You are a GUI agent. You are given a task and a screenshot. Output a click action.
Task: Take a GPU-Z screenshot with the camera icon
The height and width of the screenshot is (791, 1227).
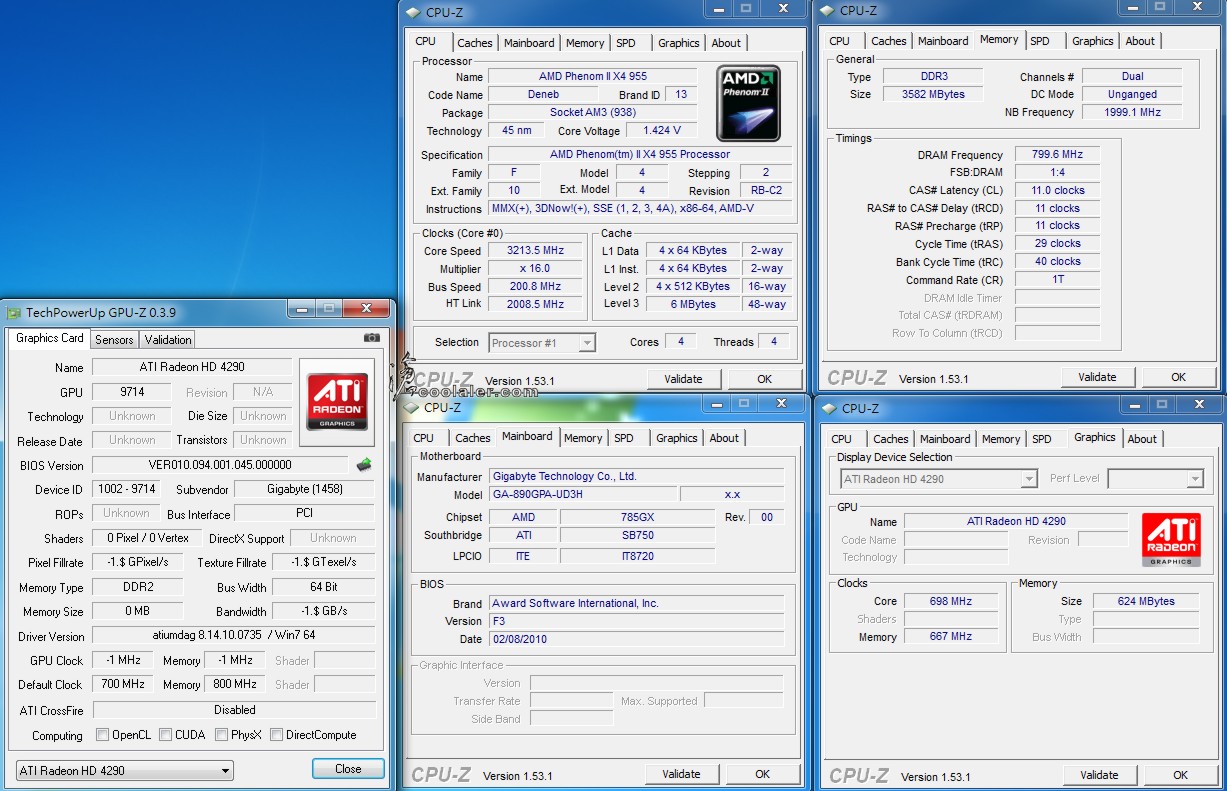coord(371,338)
